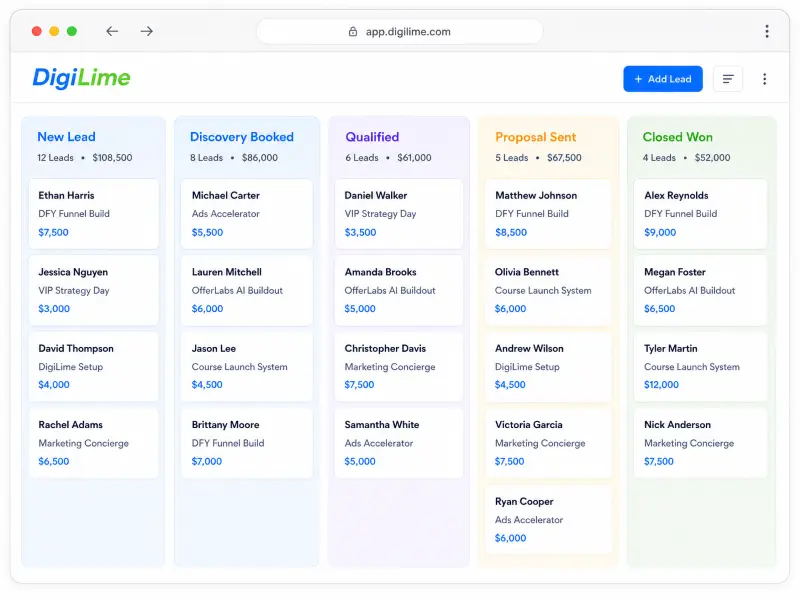Open the browser three-dot menu
This screenshot has width=800, height=600.
coord(766,31)
